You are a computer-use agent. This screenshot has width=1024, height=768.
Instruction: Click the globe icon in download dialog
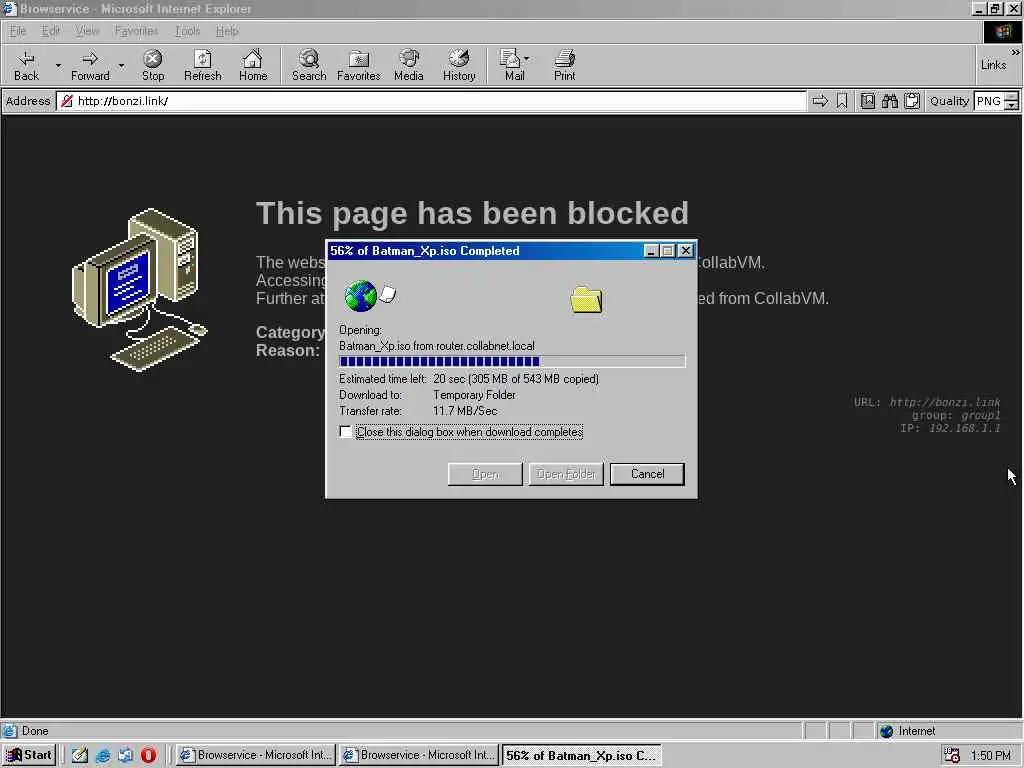[360, 296]
